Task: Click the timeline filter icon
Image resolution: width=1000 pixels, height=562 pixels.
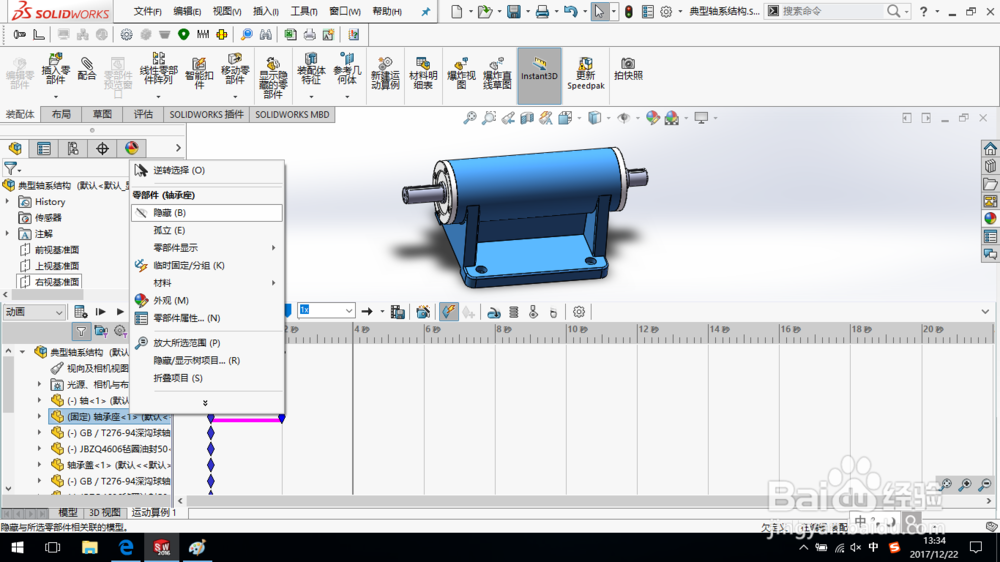Action: pyautogui.click(x=81, y=331)
